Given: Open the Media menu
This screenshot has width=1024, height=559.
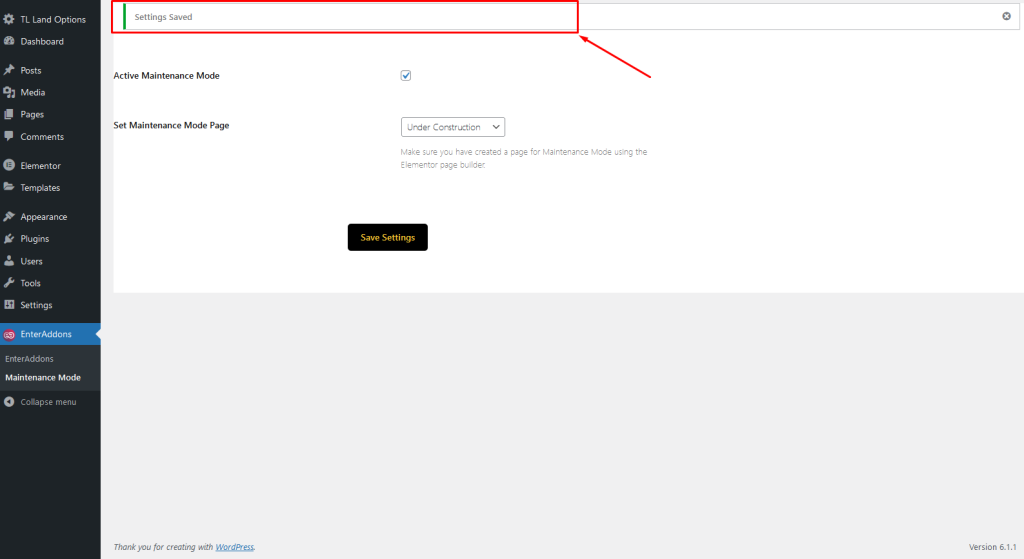Looking at the screenshot, I should [33, 92].
